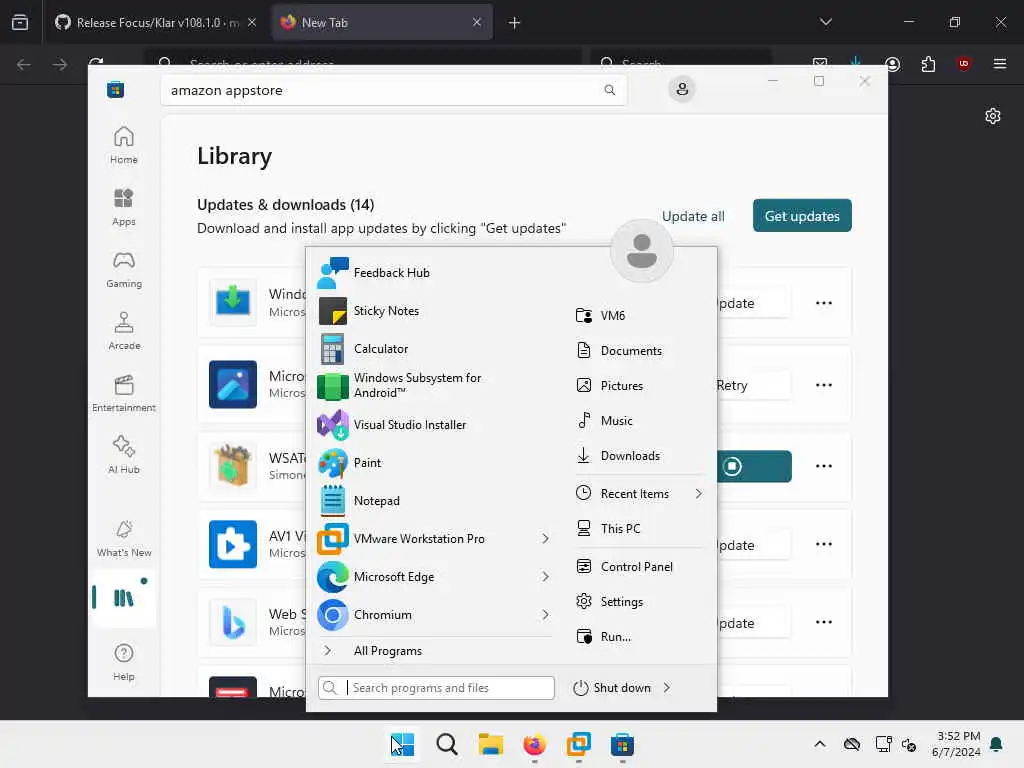Open Gaming section in Store
This screenshot has width=1024, height=768.
(123, 270)
